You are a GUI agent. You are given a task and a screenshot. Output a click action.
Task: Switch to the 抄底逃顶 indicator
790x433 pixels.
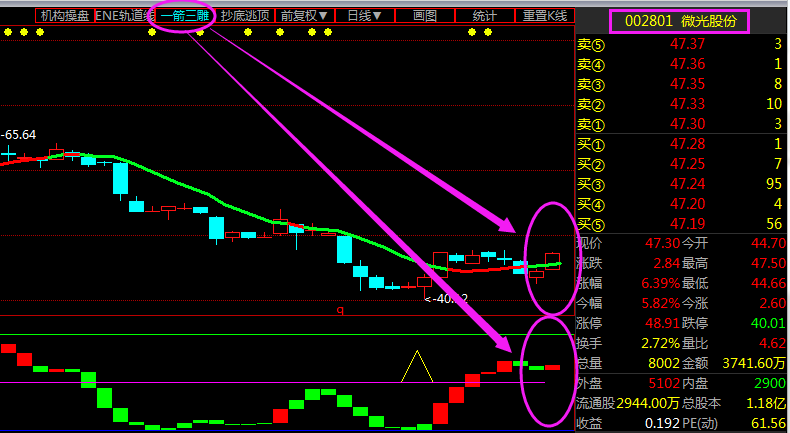[244, 16]
